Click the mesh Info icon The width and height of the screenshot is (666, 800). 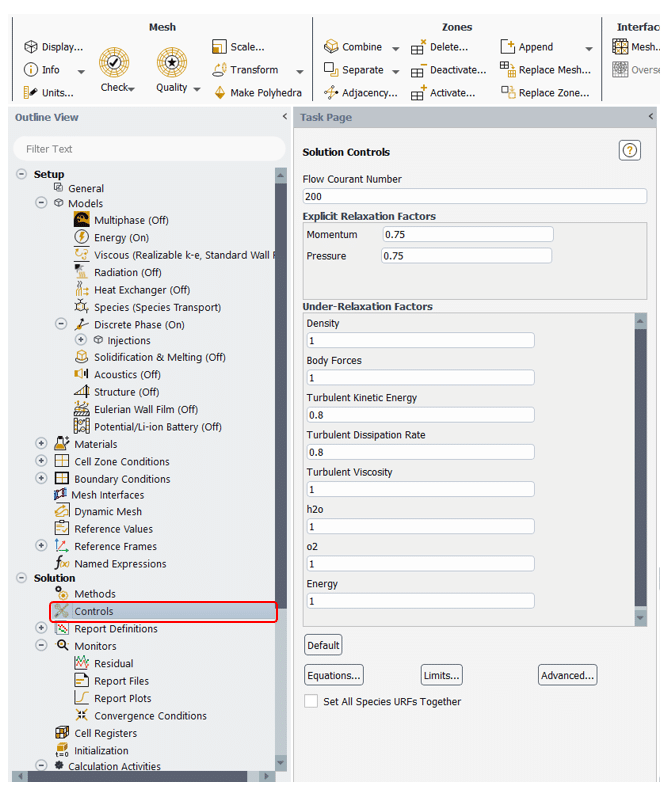(31, 70)
